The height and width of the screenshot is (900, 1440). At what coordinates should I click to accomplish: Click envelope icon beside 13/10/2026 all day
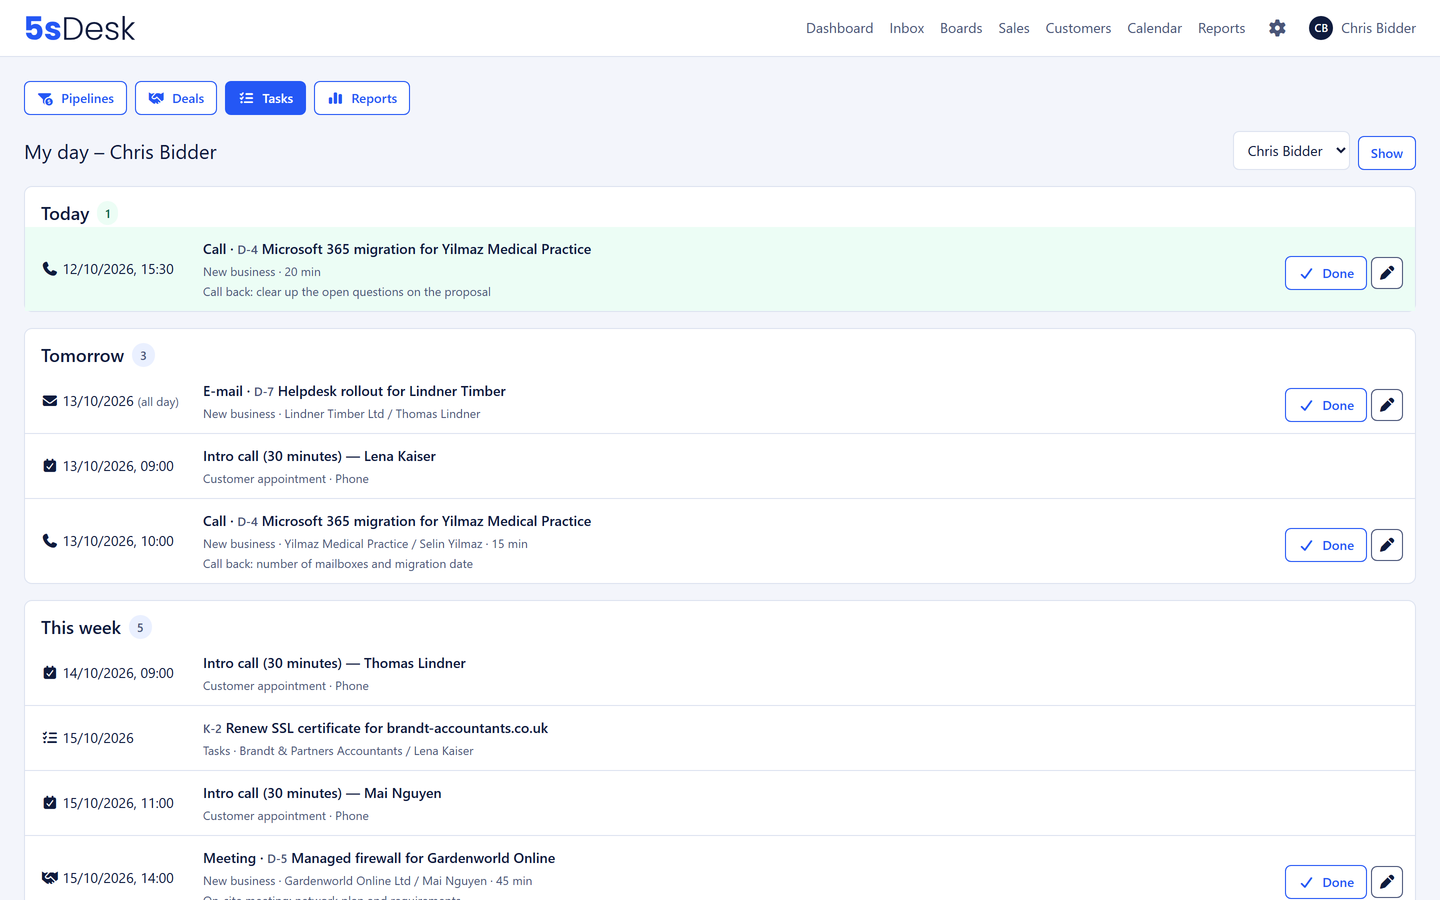(49, 401)
